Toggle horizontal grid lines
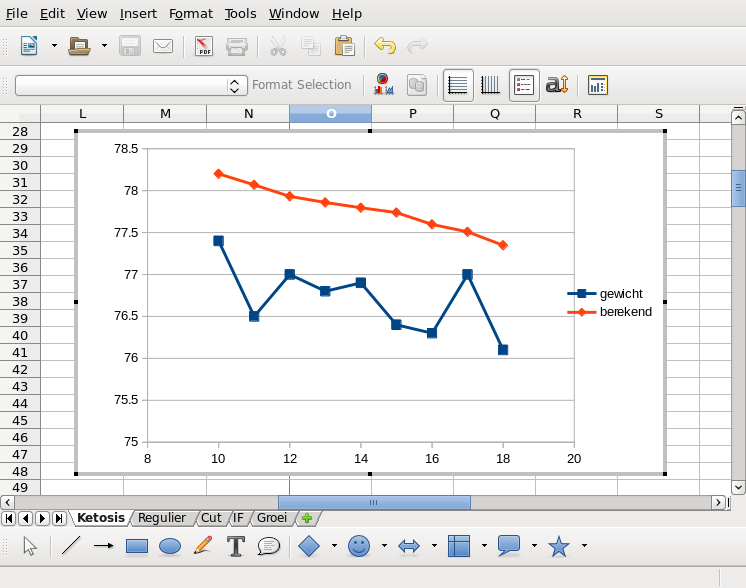 (x=458, y=85)
